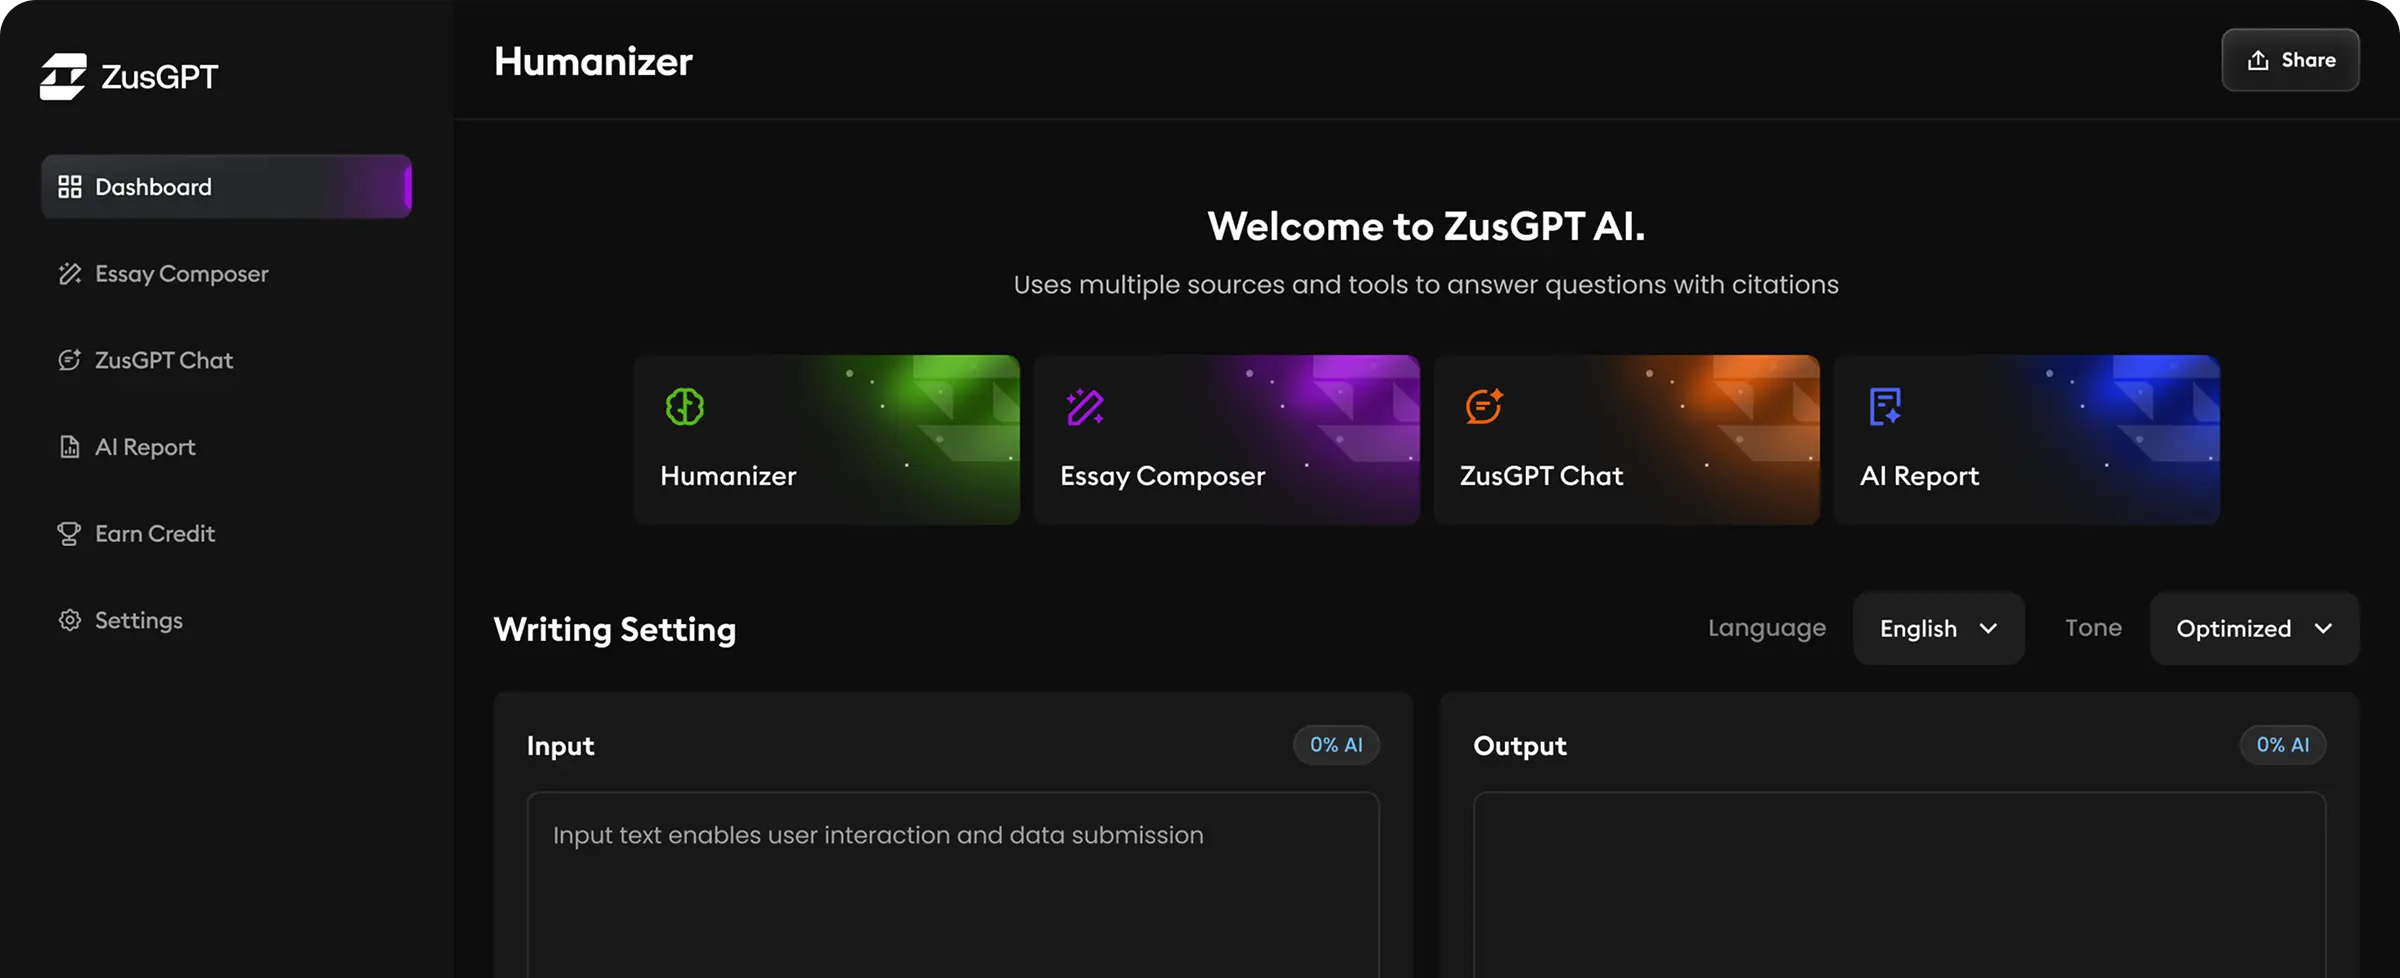Click the ZusGPT logo icon
The width and height of the screenshot is (2400, 978).
point(63,77)
